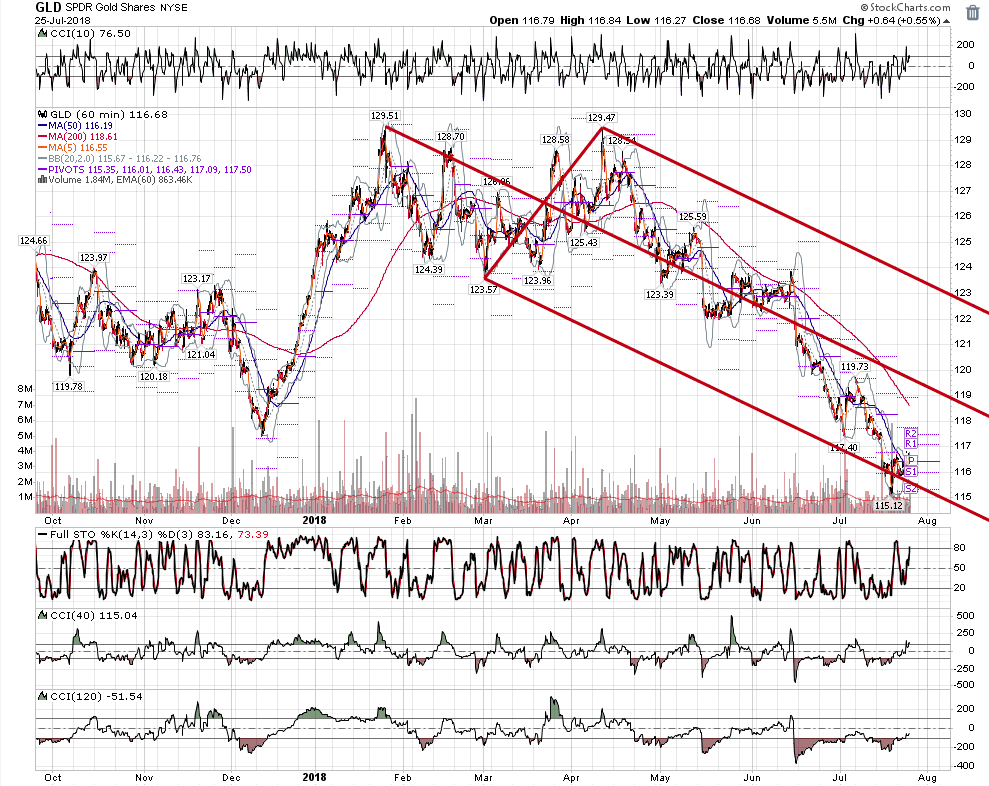Click the blue MA(50) legend line swatch

pyautogui.click(x=43, y=126)
